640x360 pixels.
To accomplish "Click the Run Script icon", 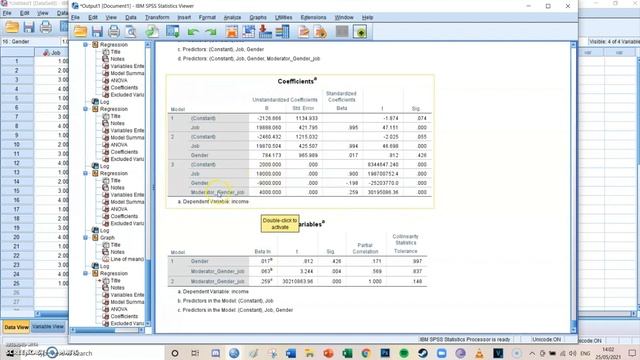I will pyautogui.click(x=321, y=31).
